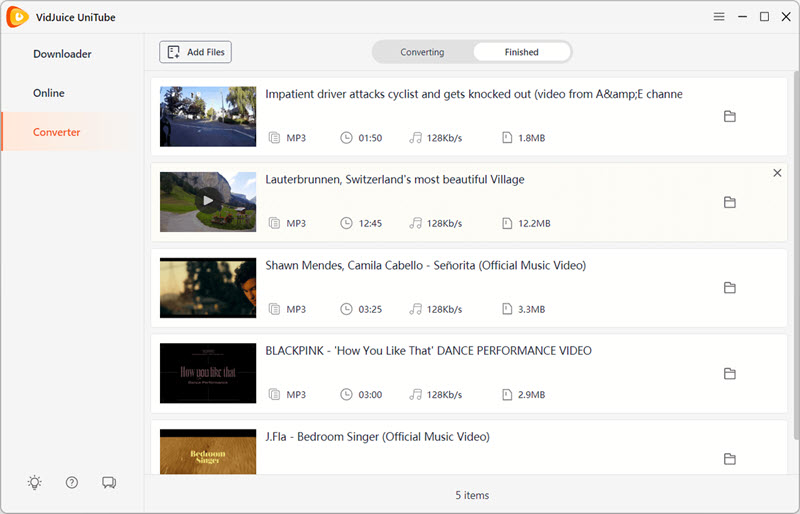The image size is (800, 514).
Task: Click clock icon beside 03:25
Action: pos(346,309)
